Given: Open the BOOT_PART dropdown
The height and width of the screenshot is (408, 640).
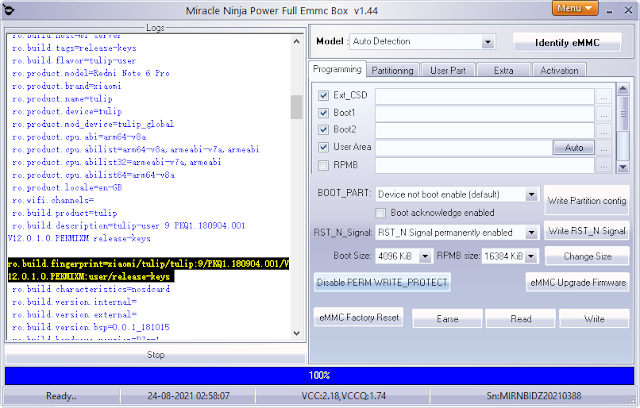Looking at the screenshot, I should 457,195.
